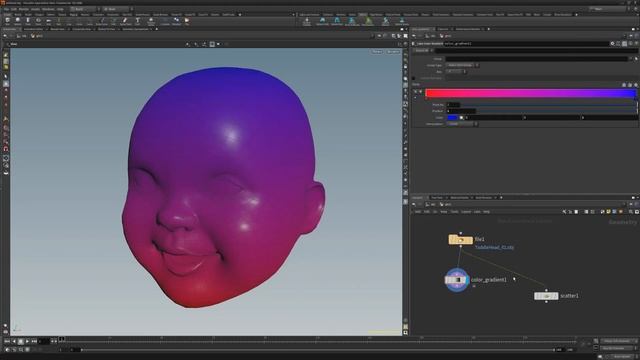The width and height of the screenshot is (640, 360).
Task: Open the Axis dropdown
Action: pyautogui.click(x=456, y=72)
